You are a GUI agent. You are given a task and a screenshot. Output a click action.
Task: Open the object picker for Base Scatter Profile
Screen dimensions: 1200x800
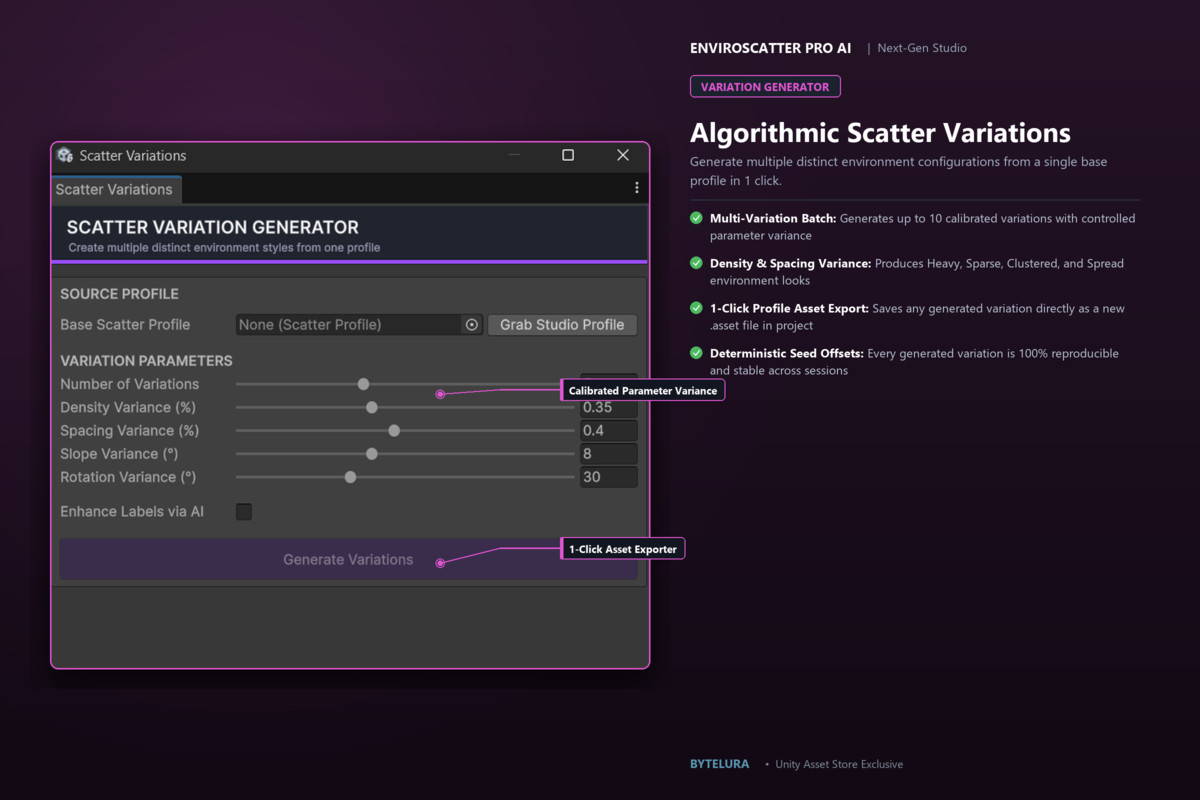(x=472, y=325)
